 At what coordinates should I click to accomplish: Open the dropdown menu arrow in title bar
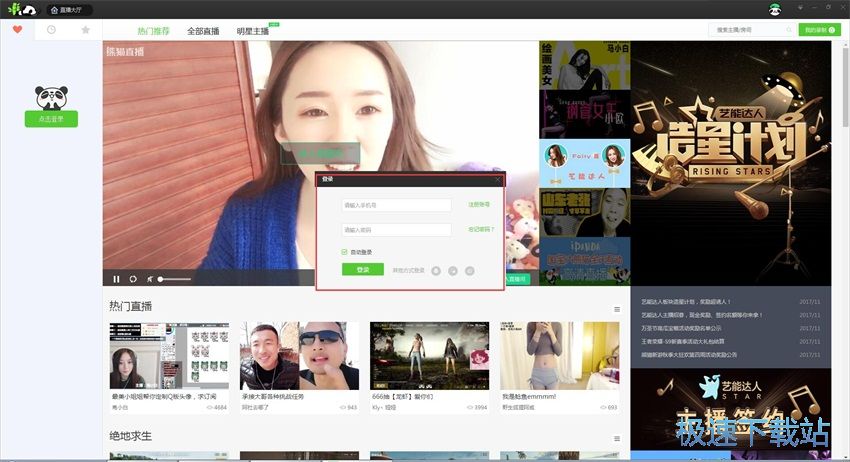point(800,8)
